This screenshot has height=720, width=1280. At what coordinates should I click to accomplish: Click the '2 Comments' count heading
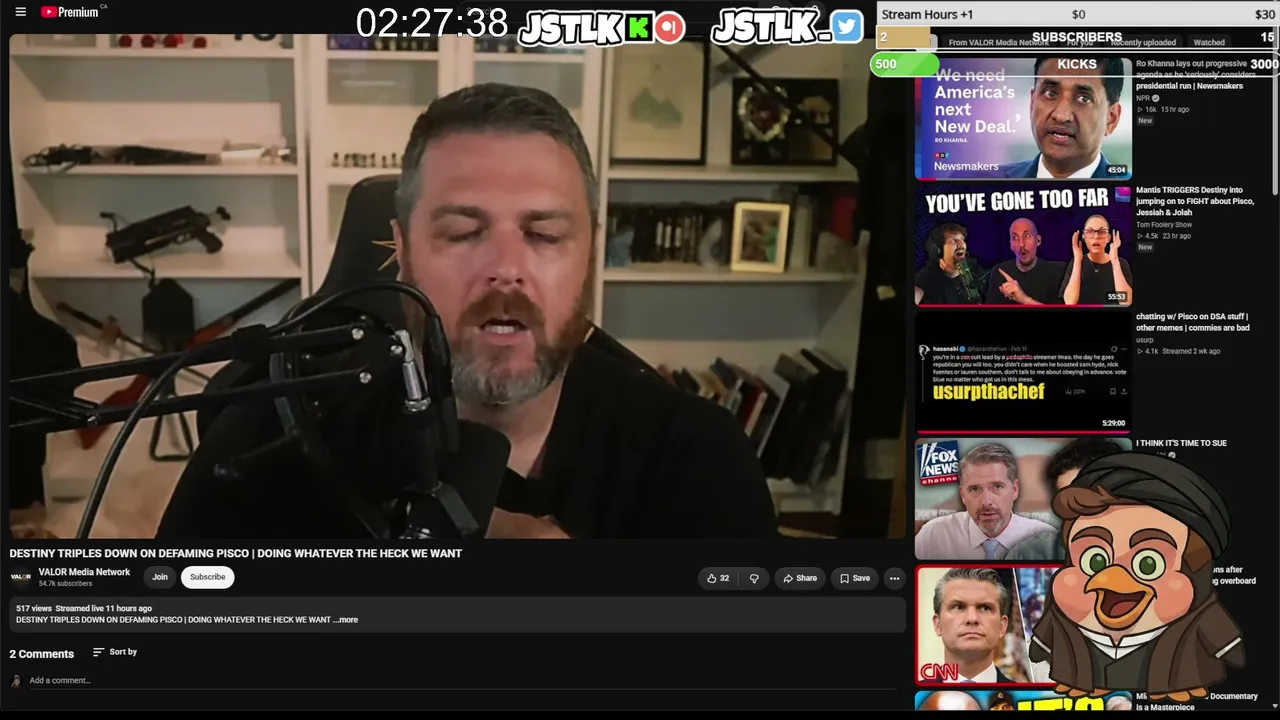click(42, 654)
